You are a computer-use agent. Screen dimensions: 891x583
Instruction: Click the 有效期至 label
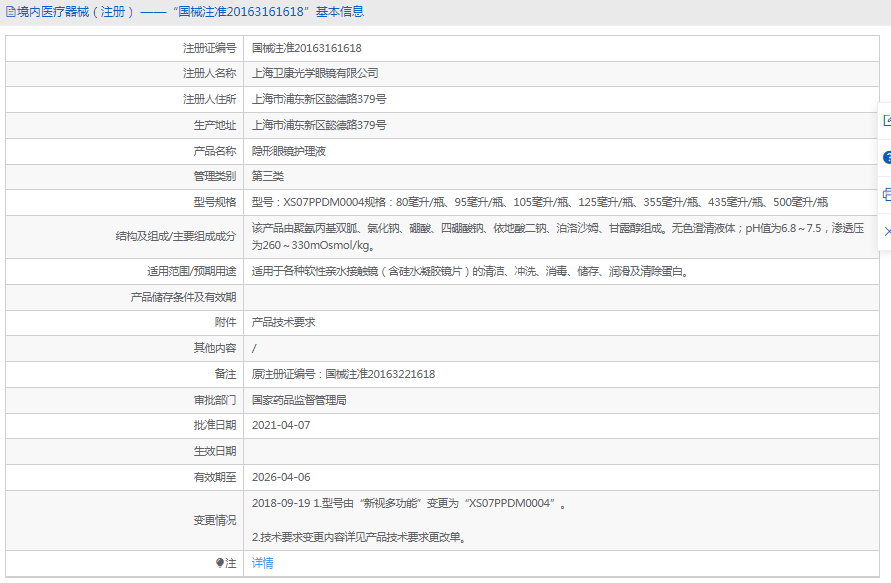coord(215,477)
